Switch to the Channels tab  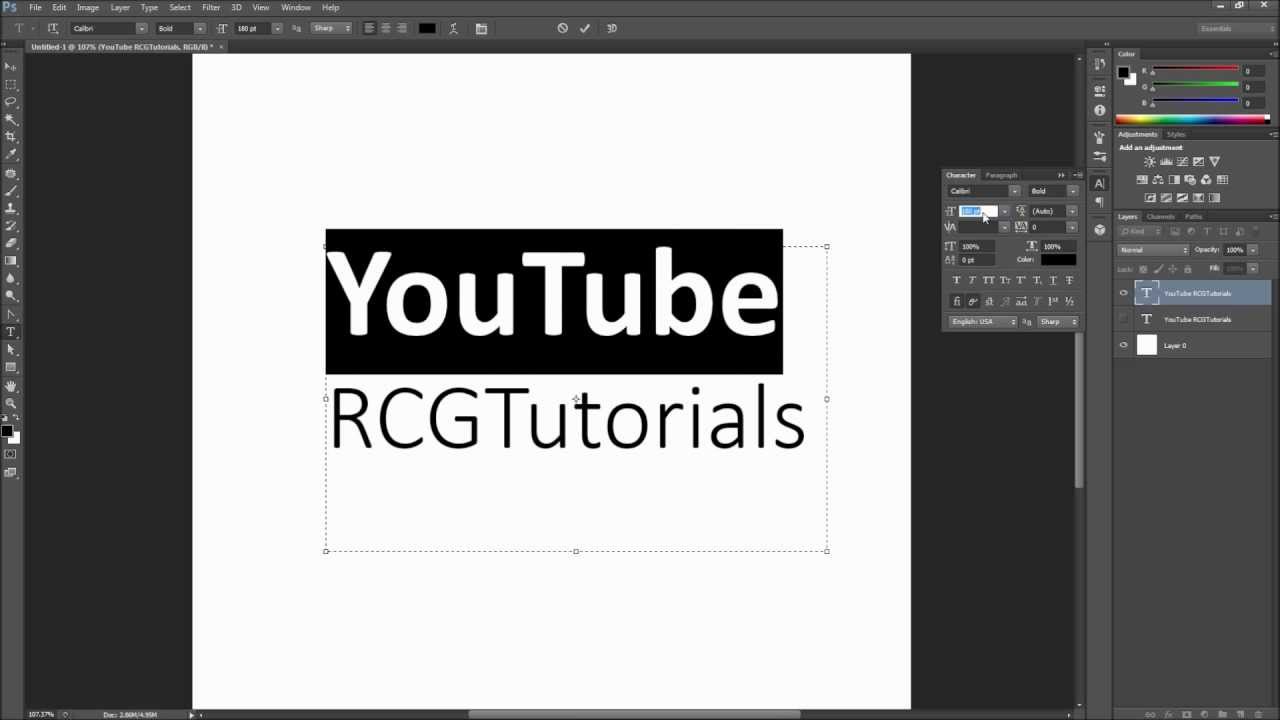pyautogui.click(x=1161, y=216)
